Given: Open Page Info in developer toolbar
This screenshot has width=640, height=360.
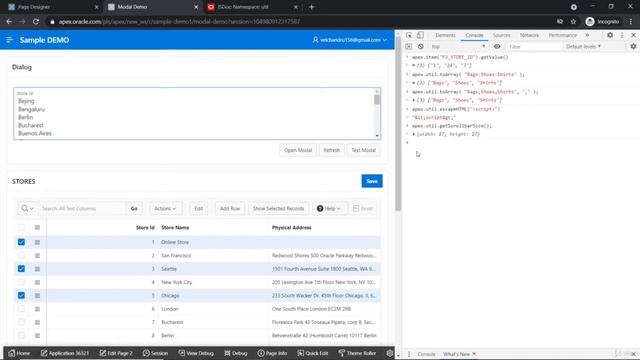Looking at the screenshot, I should pyautogui.click(x=272, y=353).
